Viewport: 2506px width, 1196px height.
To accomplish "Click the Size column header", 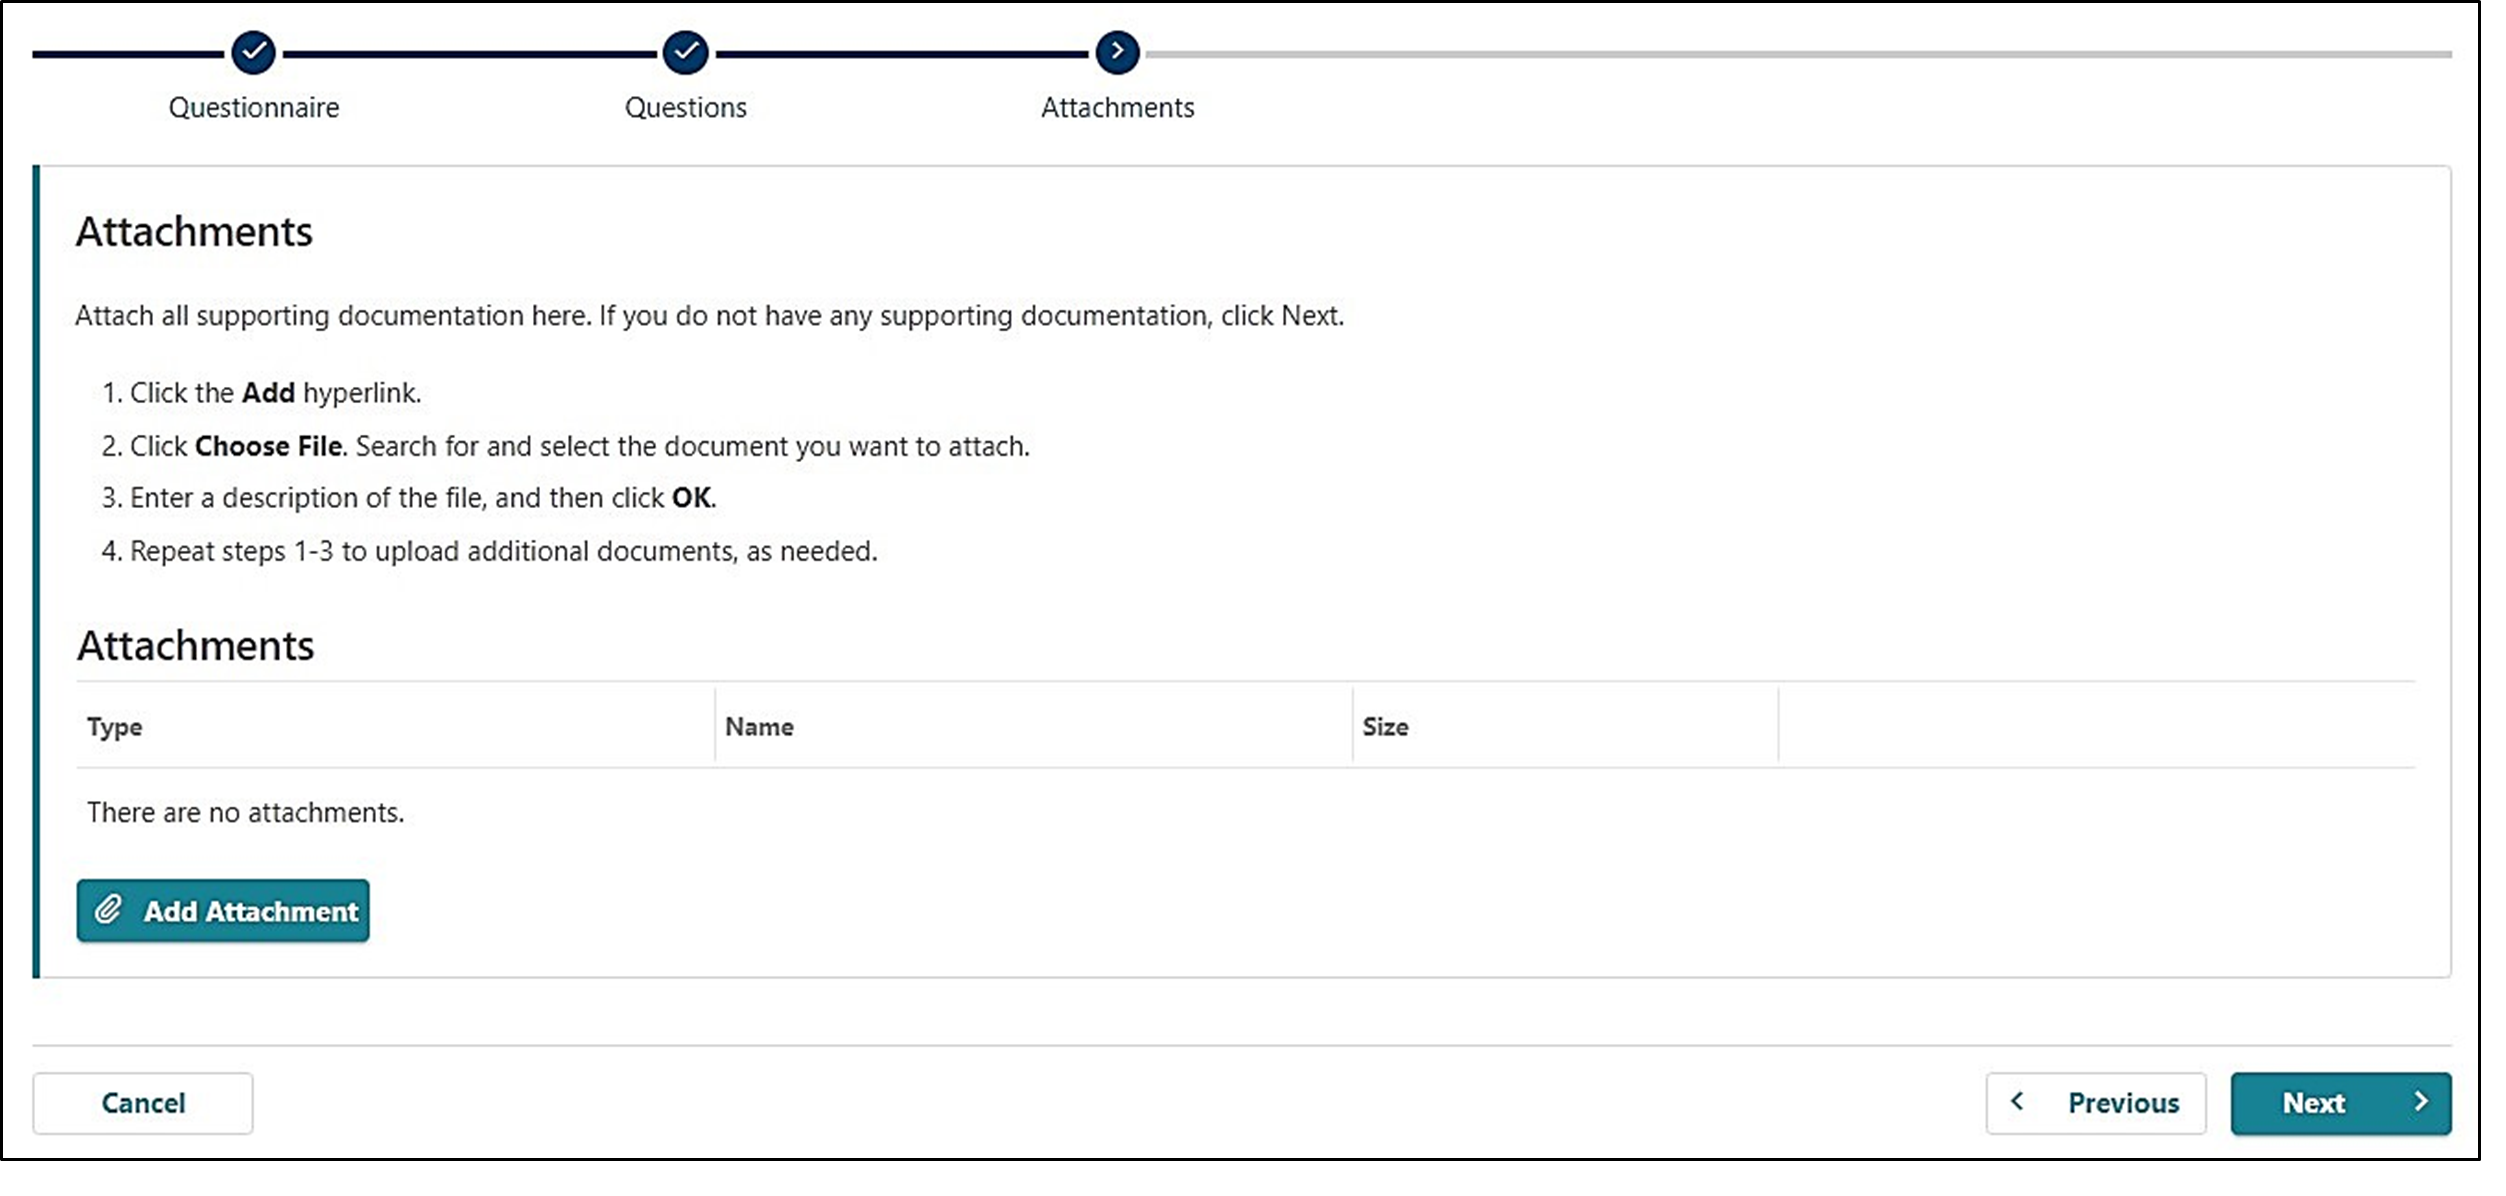I will click(1386, 727).
